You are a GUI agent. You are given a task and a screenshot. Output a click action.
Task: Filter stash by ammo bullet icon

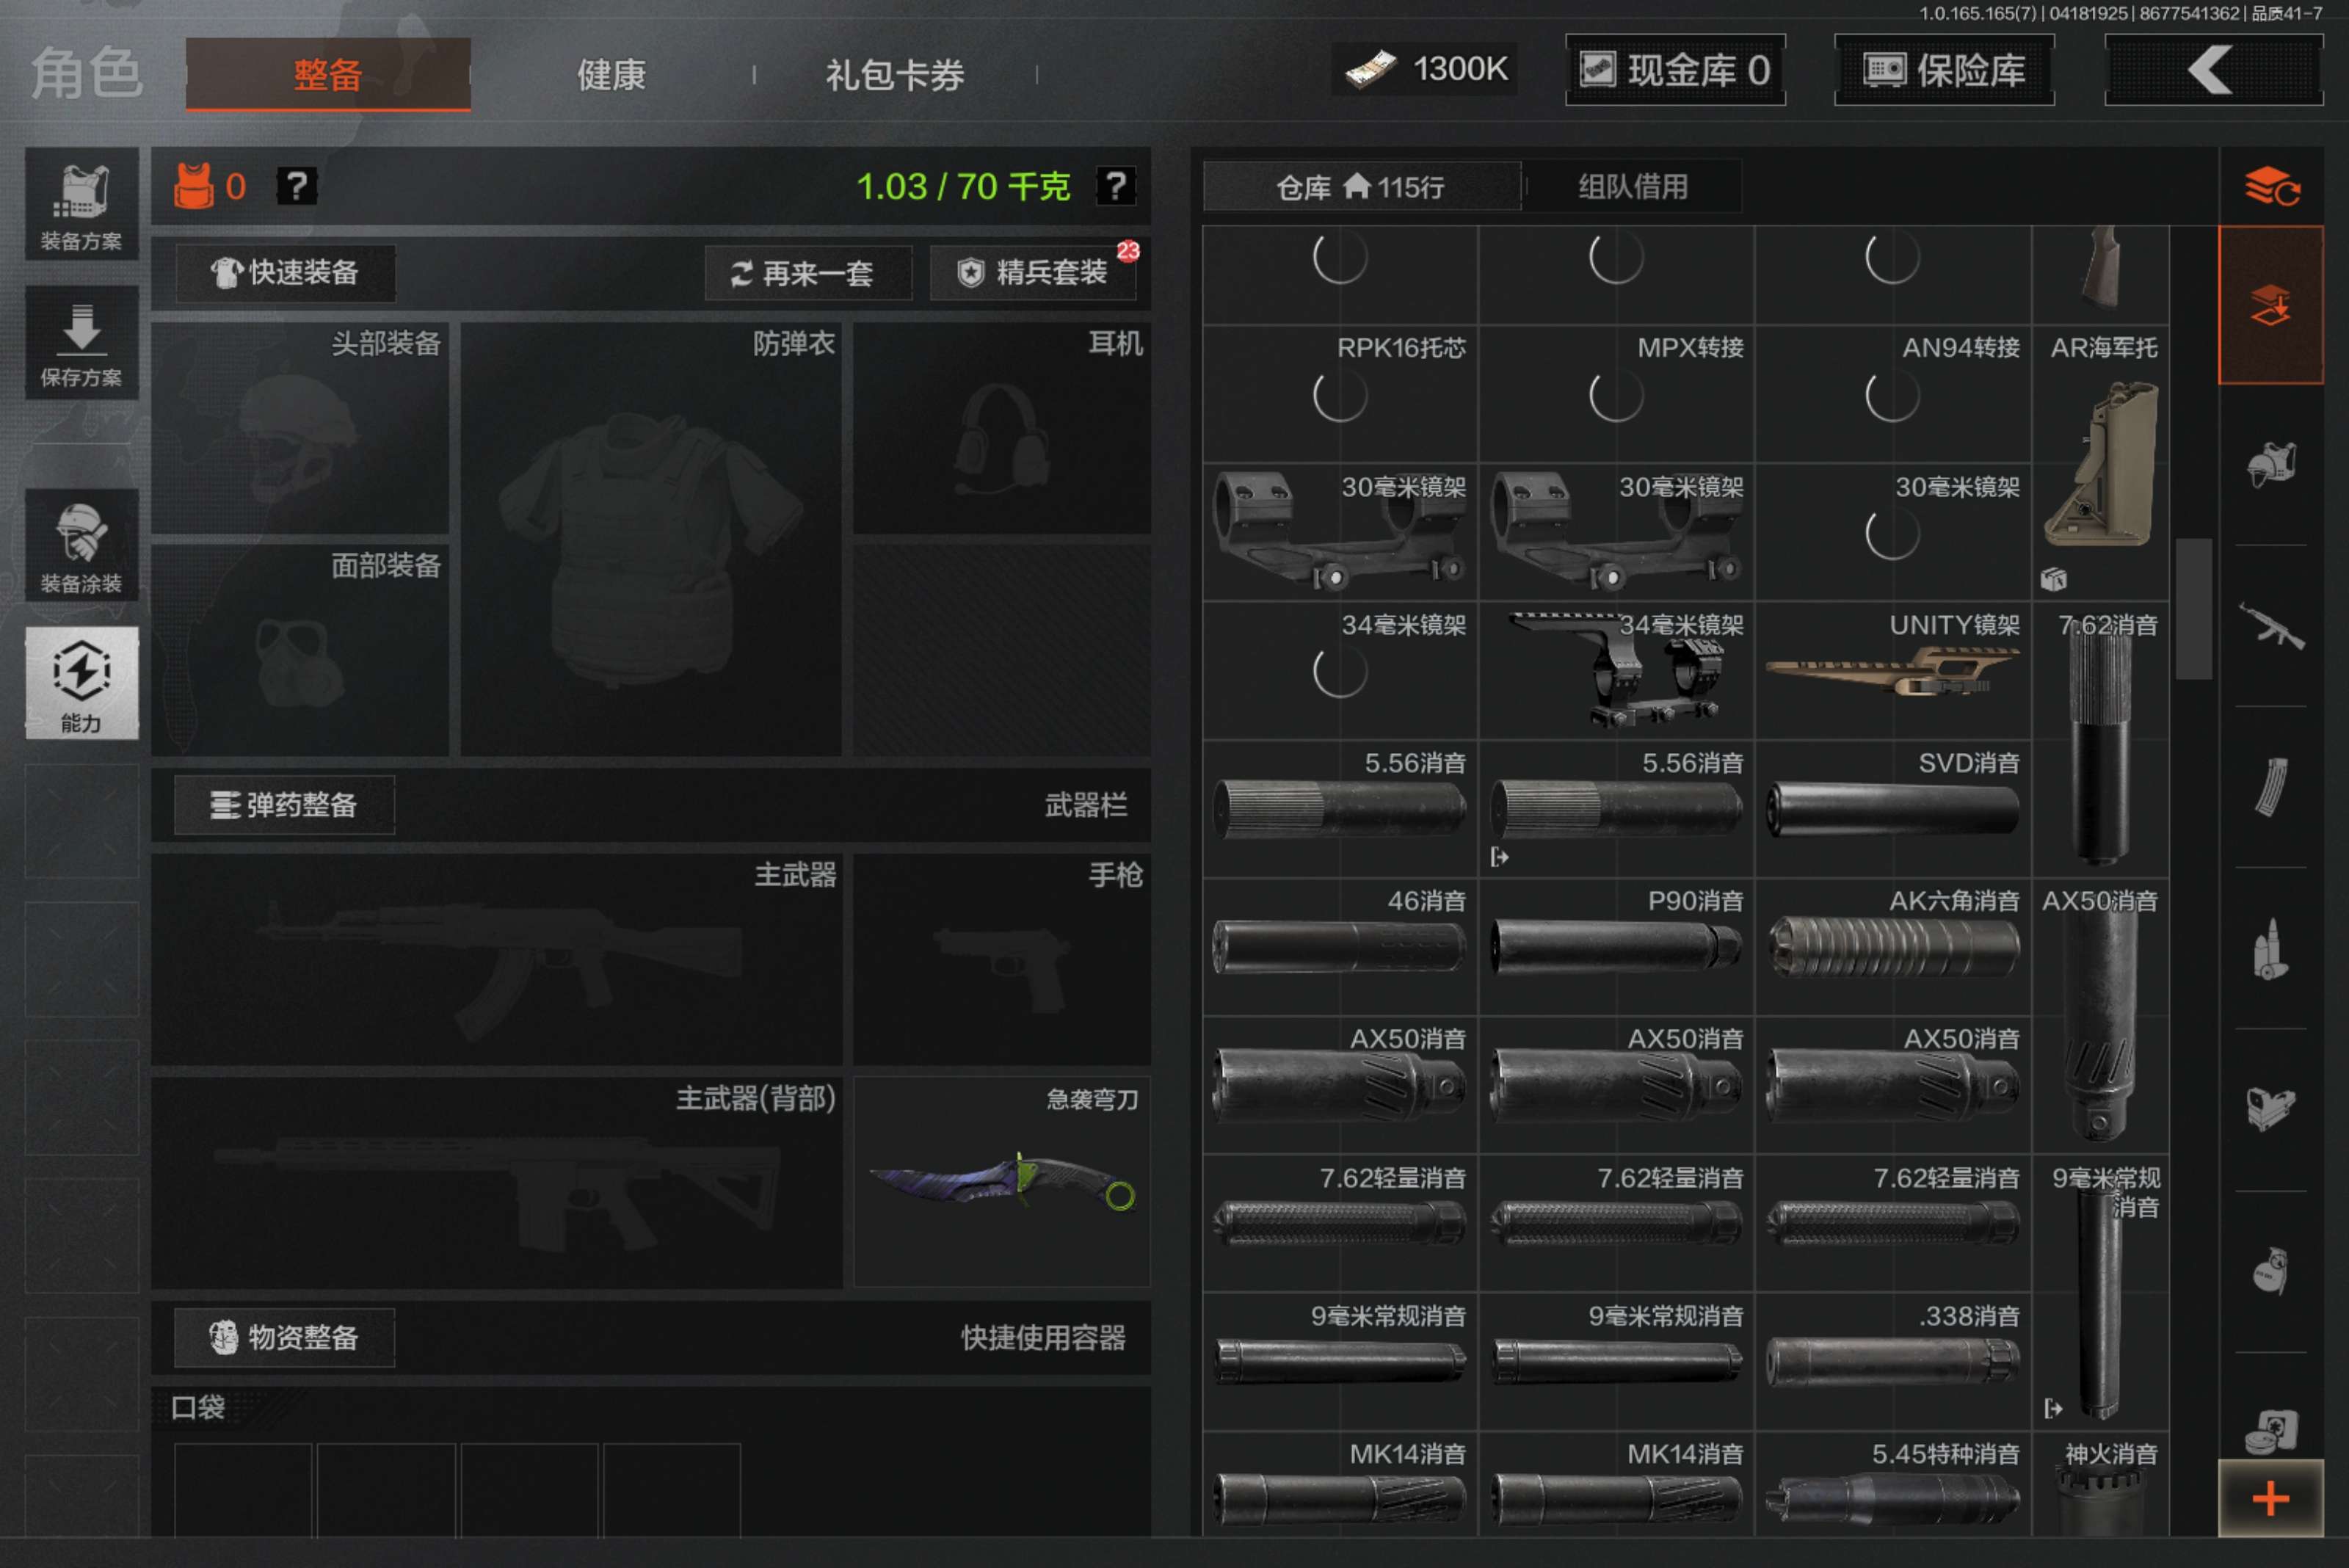(x=2270, y=949)
